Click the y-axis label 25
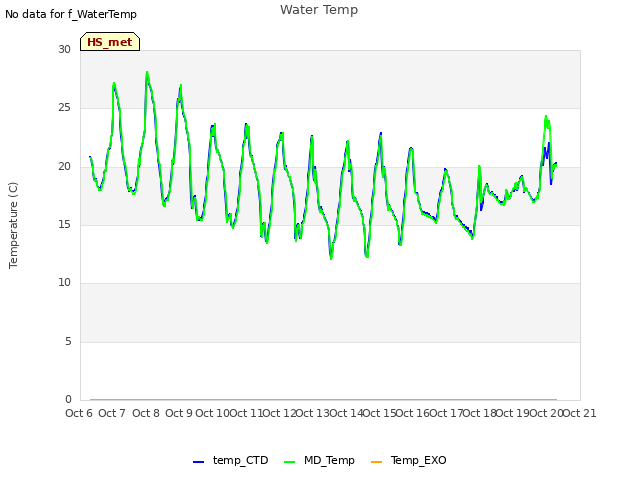640x480 pixels. 64,107
